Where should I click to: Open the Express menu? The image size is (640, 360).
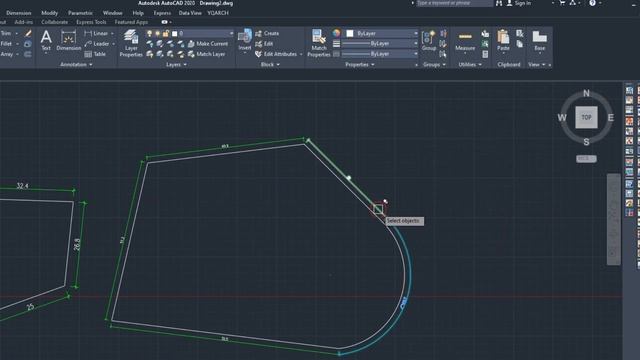click(162, 13)
